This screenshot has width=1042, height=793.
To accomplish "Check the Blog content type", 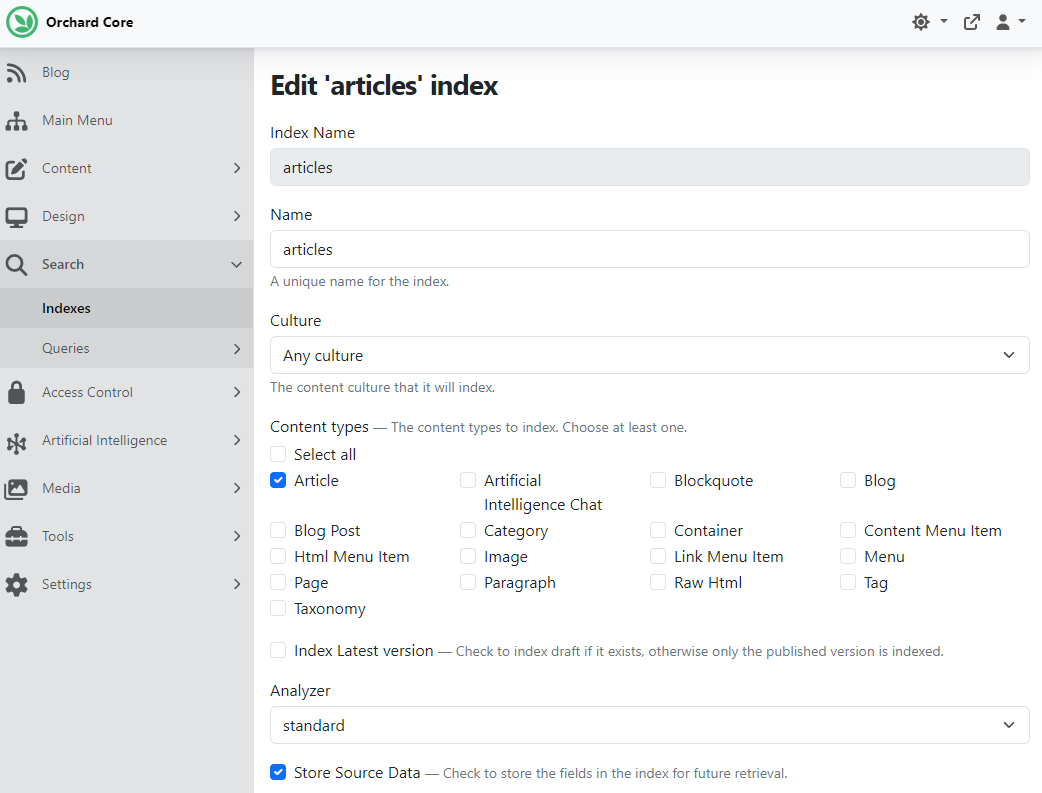I will pyautogui.click(x=848, y=480).
